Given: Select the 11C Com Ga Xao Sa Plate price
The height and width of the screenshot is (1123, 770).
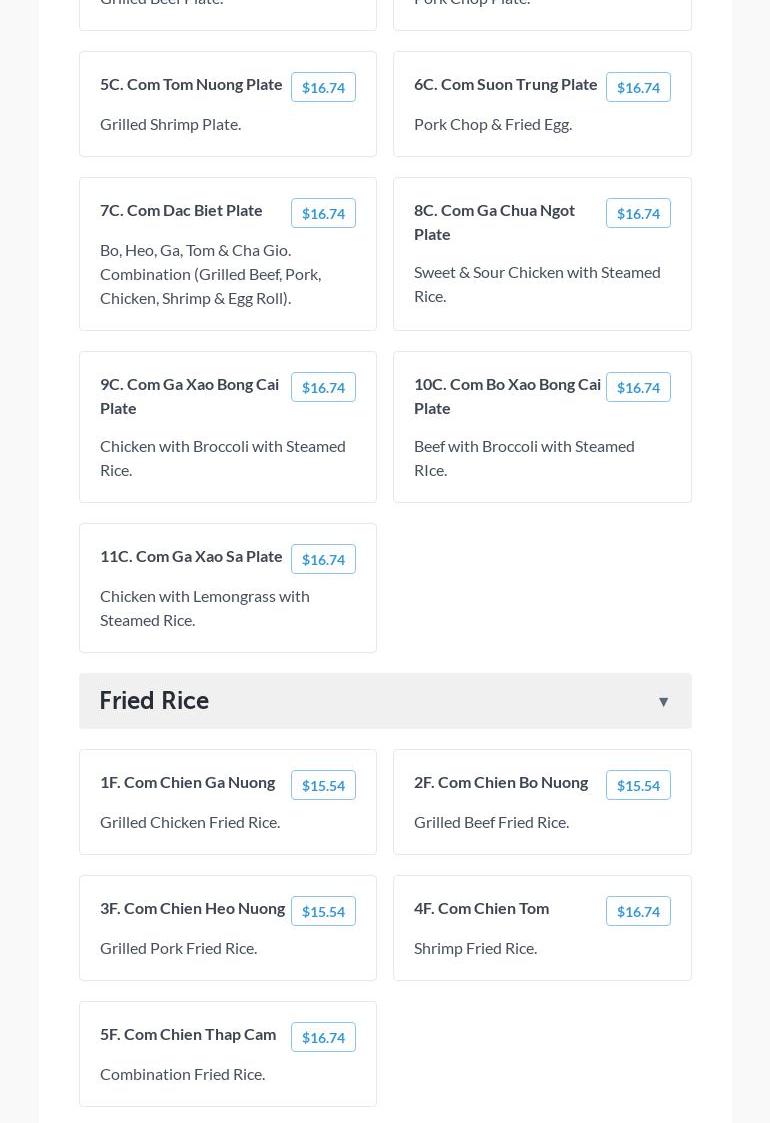Looking at the screenshot, I should coord(323,559).
